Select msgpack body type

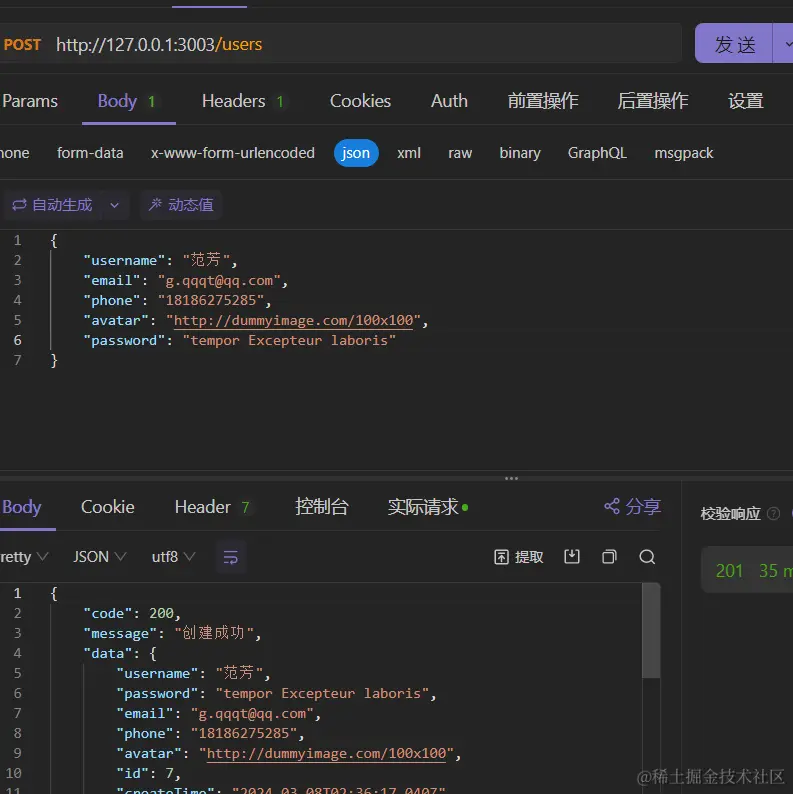click(x=684, y=153)
